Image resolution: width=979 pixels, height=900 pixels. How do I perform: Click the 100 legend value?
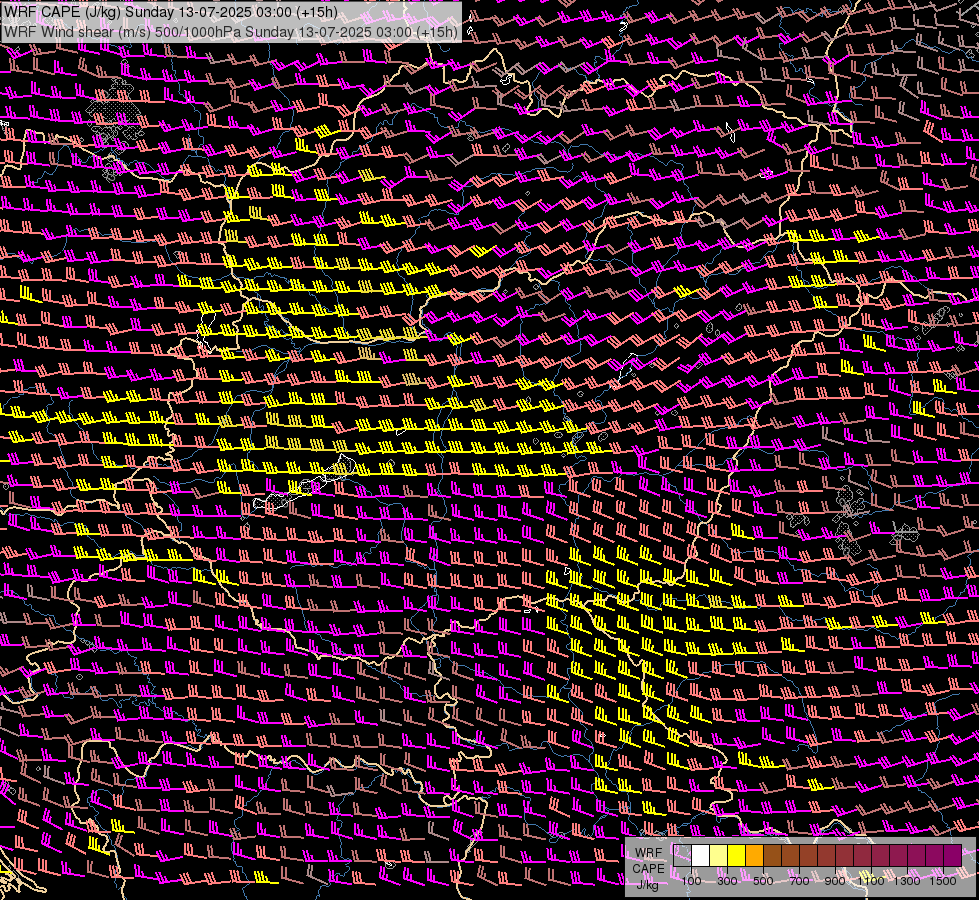point(691,881)
